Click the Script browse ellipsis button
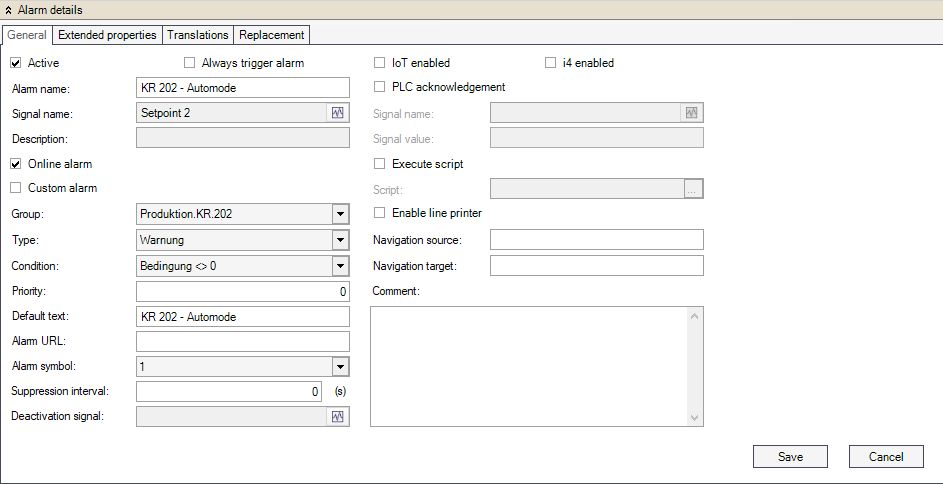The width and height of the screenshot is (943, 484). click(692, 189)
